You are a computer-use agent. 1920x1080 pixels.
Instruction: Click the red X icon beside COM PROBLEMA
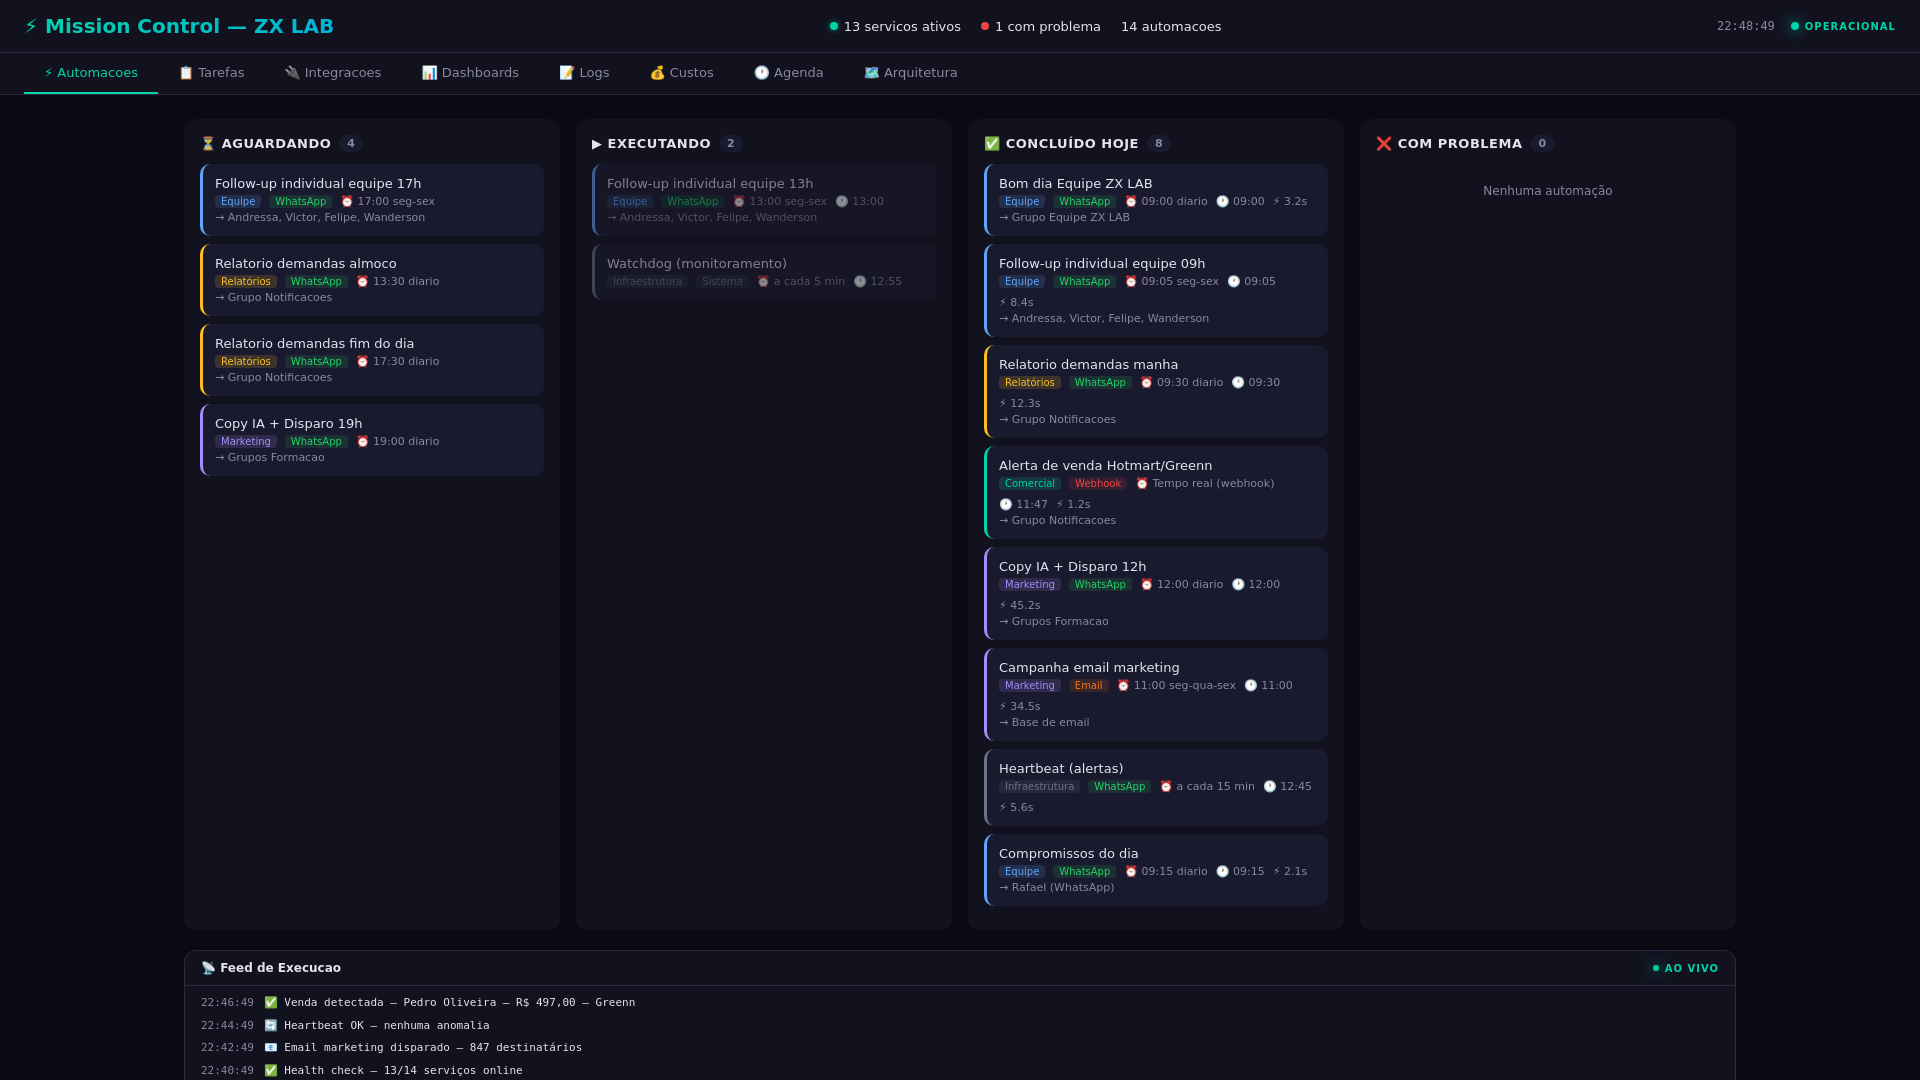(1384, 144)
